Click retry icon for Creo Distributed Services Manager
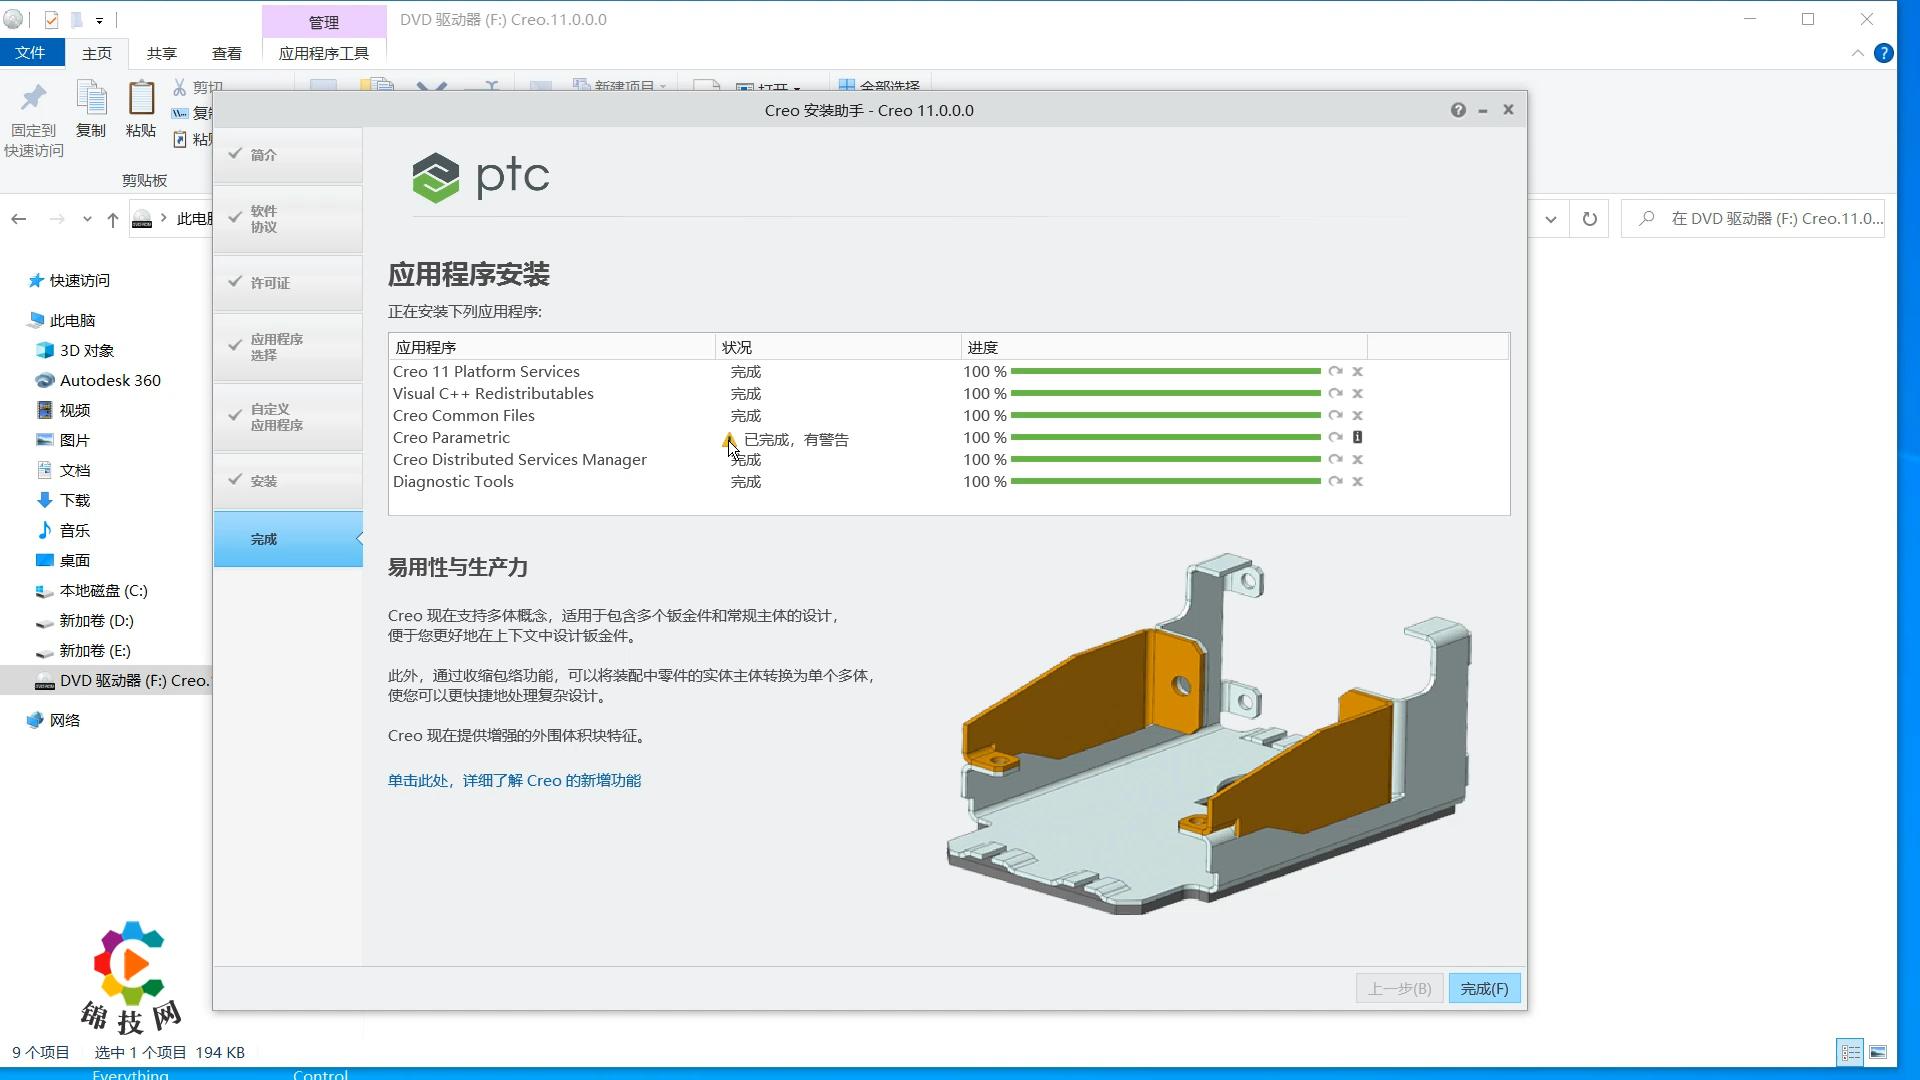Viewport: 1920px width, 1080px height. 1335,459
